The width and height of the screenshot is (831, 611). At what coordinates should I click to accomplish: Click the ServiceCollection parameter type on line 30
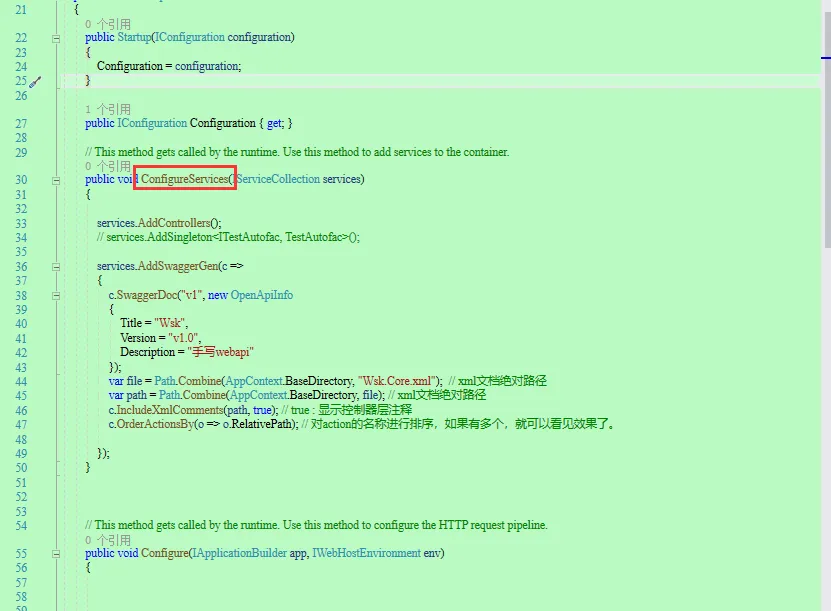tap(278, 179)
